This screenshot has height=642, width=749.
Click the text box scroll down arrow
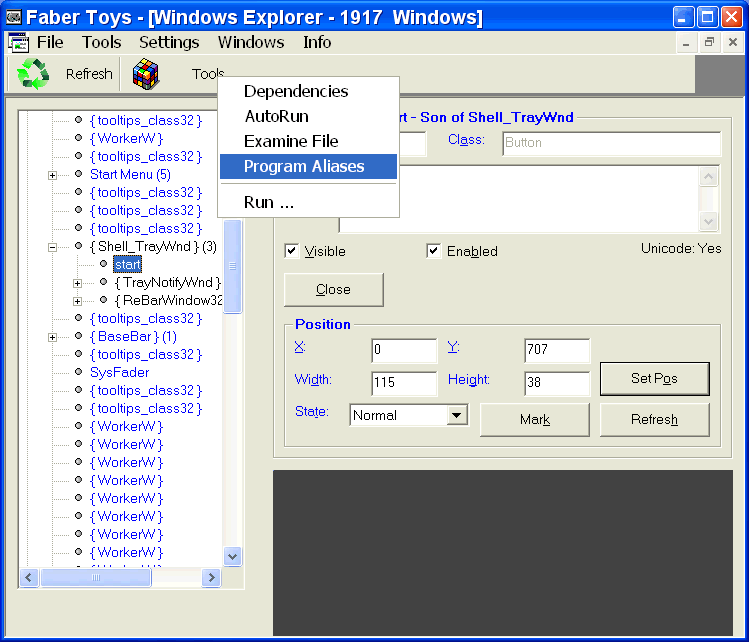(x=708, y=221)
